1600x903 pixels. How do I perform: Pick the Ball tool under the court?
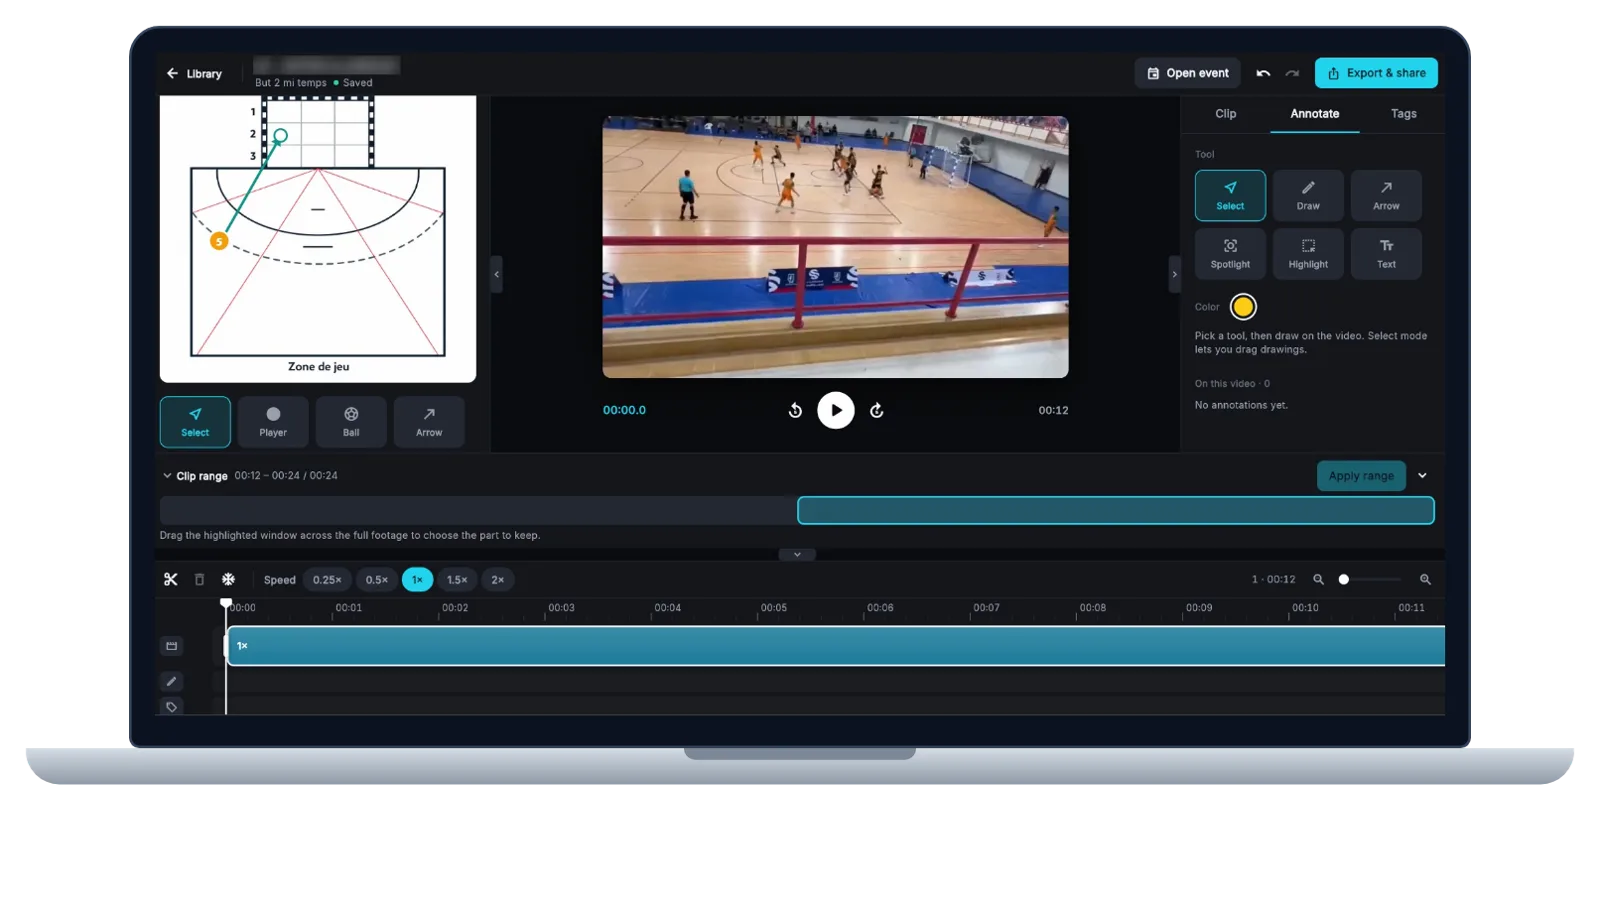[351, 422]
